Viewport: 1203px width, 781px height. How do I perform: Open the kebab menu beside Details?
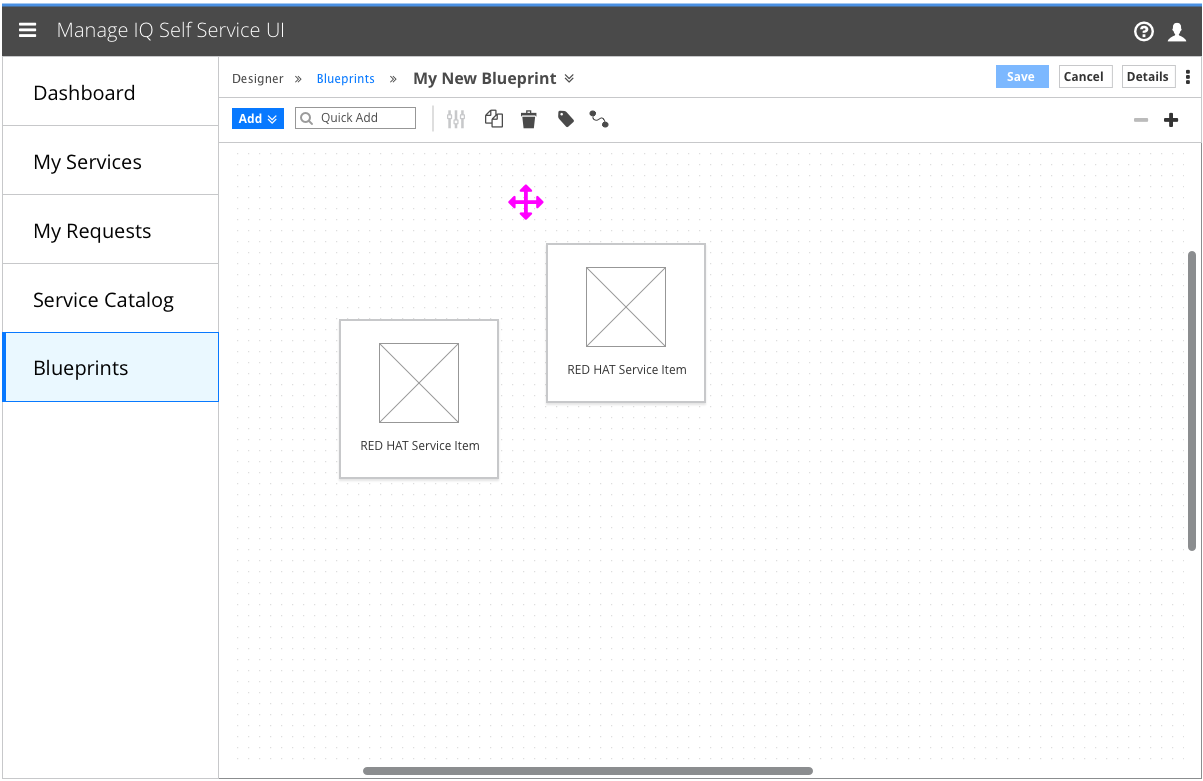coord(1188,76)
